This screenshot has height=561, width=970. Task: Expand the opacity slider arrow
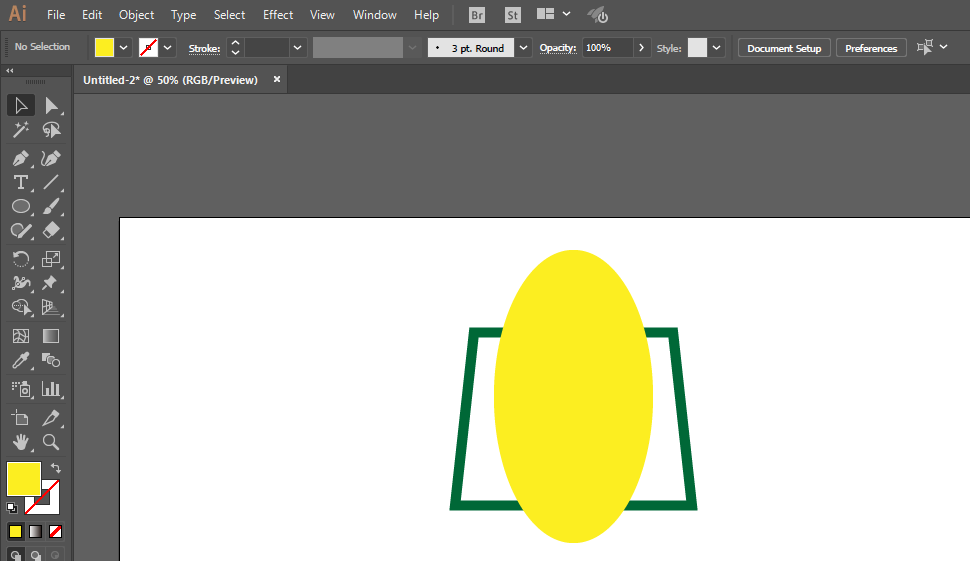click(642, 48)
